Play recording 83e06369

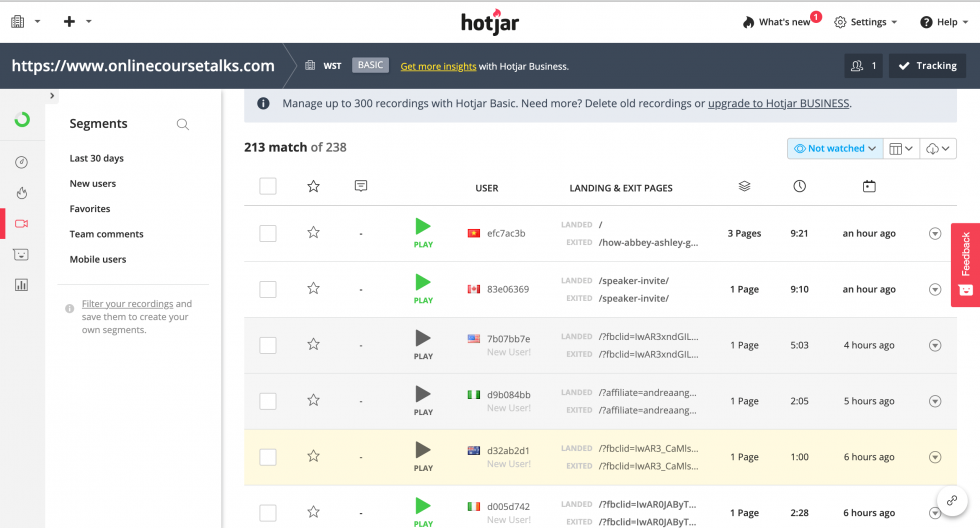423,289
